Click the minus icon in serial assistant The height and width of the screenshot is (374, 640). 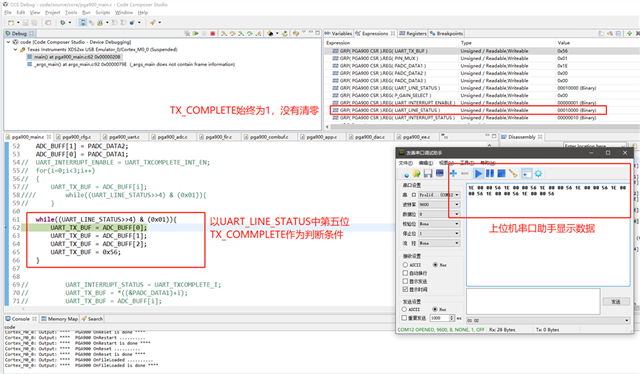tap(464, 174)
